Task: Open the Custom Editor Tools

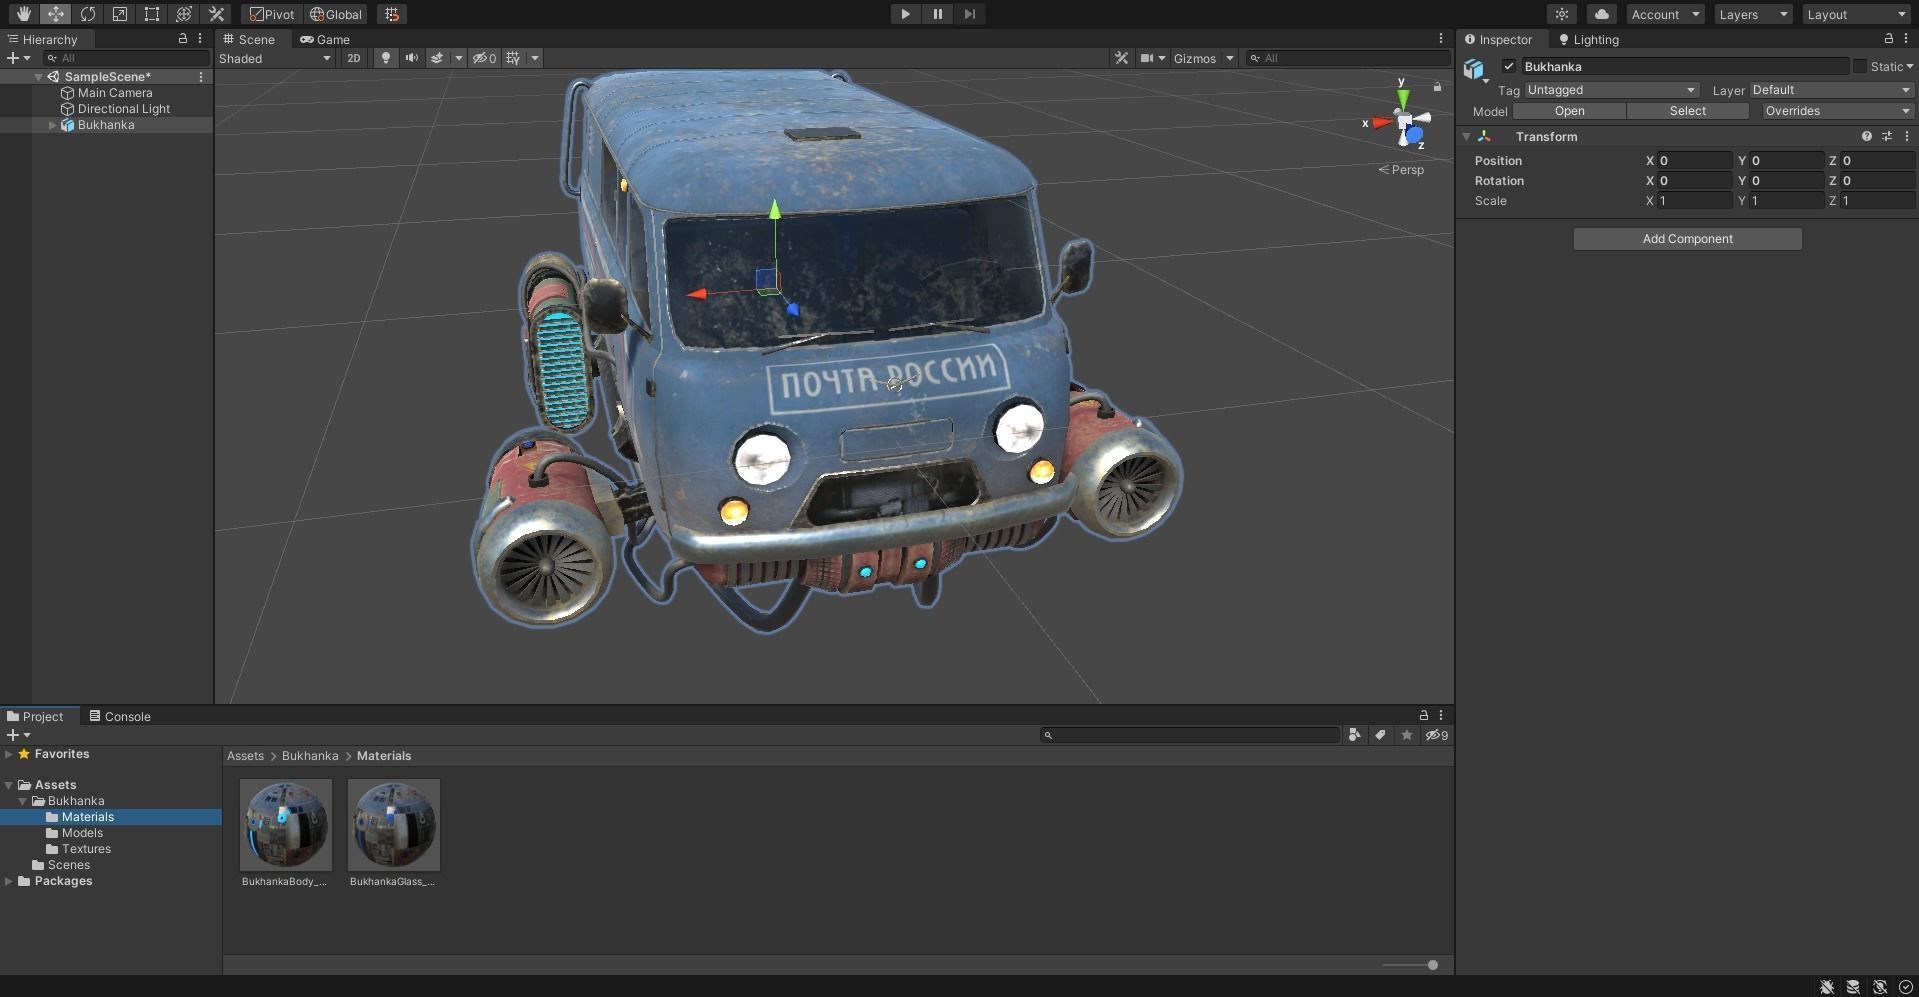Action: [216, 14]
